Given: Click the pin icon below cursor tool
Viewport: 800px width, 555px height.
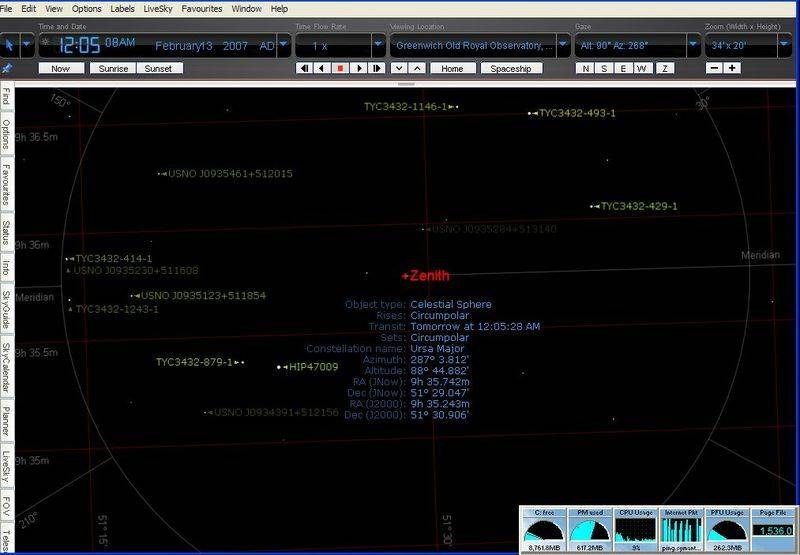Looking at the screenshot, I should click(8, 68).
